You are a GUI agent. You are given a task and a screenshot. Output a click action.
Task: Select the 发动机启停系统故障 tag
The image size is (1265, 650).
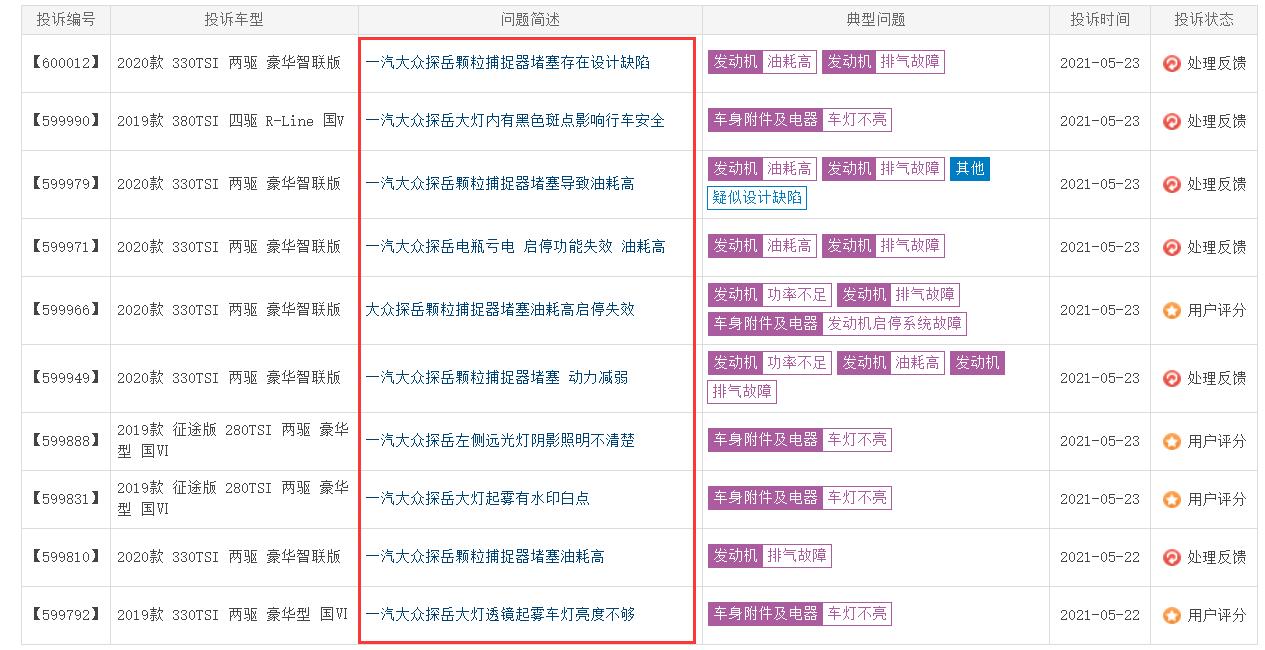894,324
